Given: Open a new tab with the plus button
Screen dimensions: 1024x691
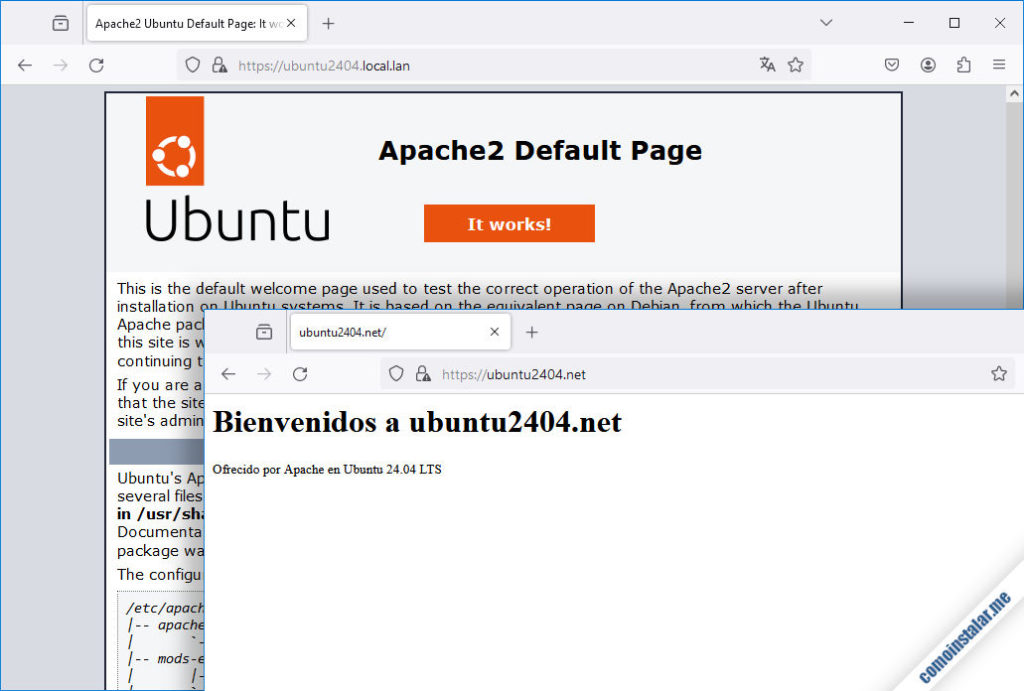Looking at the screenshot, I should click(329, 22).
